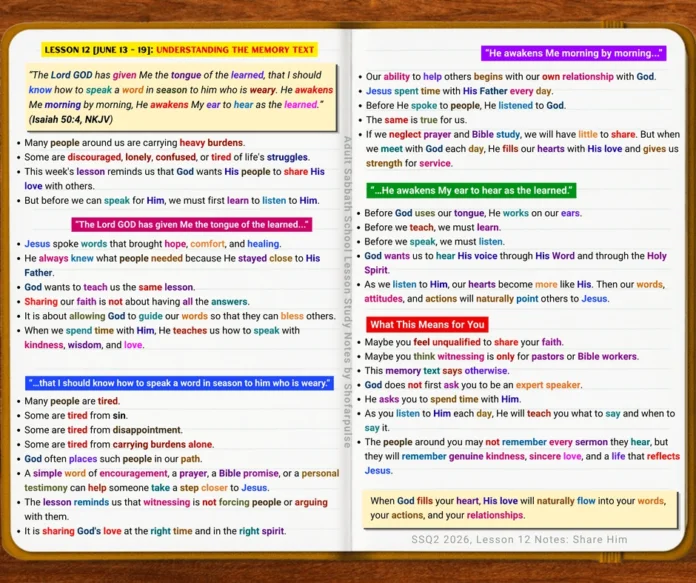Select bullet 'Before we speak, we must listen.'
Image resolution: width=696 pixels, height=583 pixels.
point(434,242)
